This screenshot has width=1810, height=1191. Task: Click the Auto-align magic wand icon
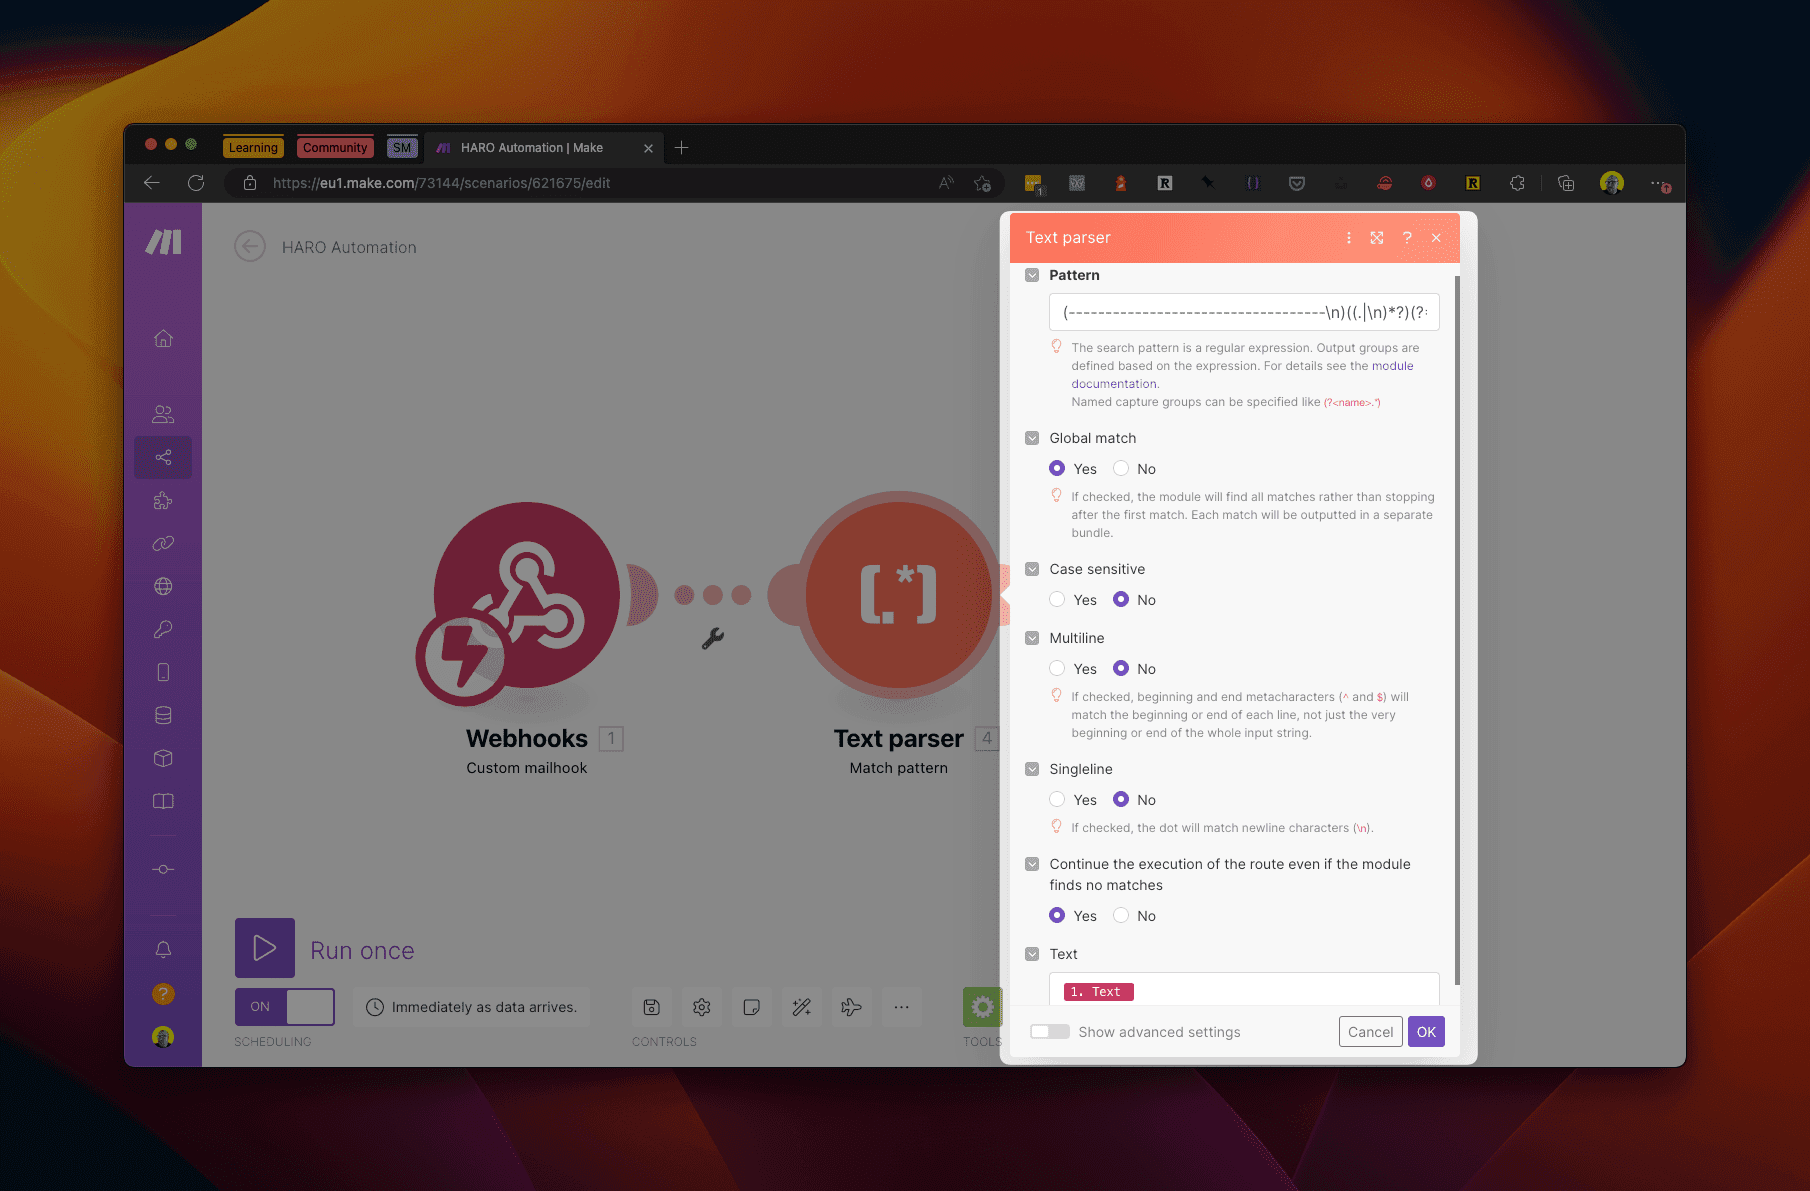pyautogui.click(x=802, y=1007)
